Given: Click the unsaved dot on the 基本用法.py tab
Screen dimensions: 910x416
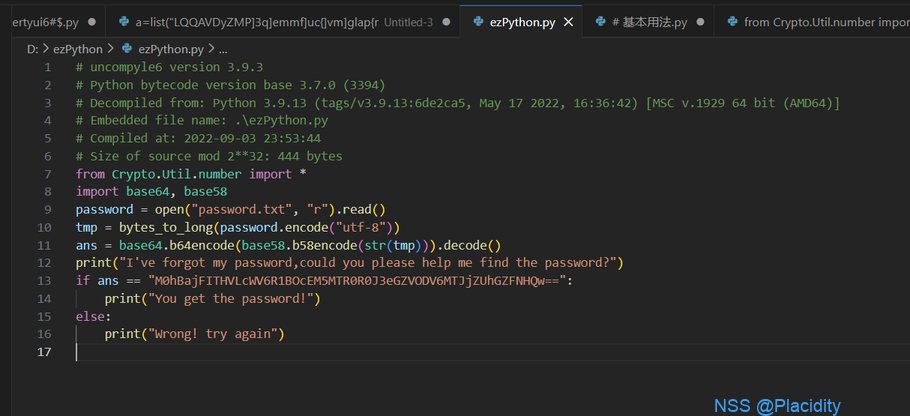Looking at the screenshot, I should 700,22.
